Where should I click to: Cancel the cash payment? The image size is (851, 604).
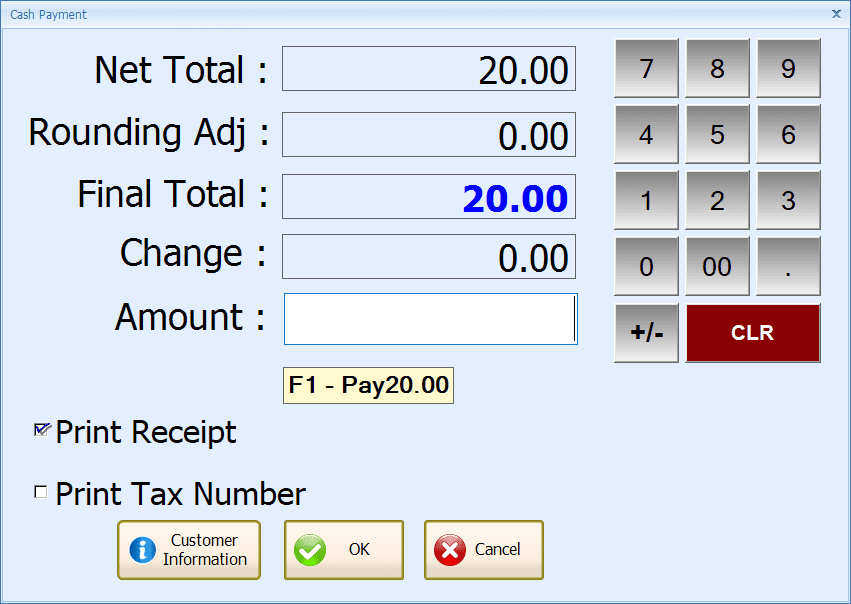point(484,550)
